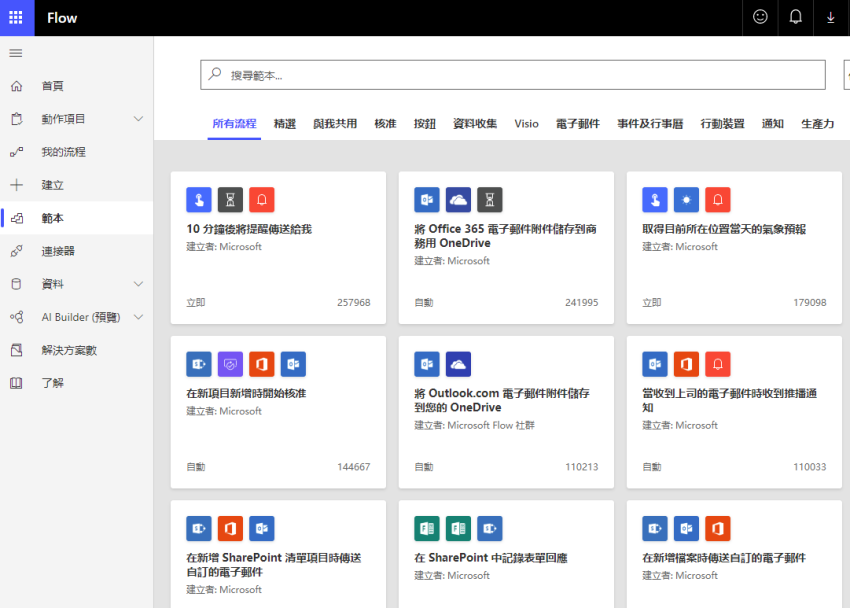Expand the 動作項目 chevron
The image size is (850, 608).
click(139, 119)
